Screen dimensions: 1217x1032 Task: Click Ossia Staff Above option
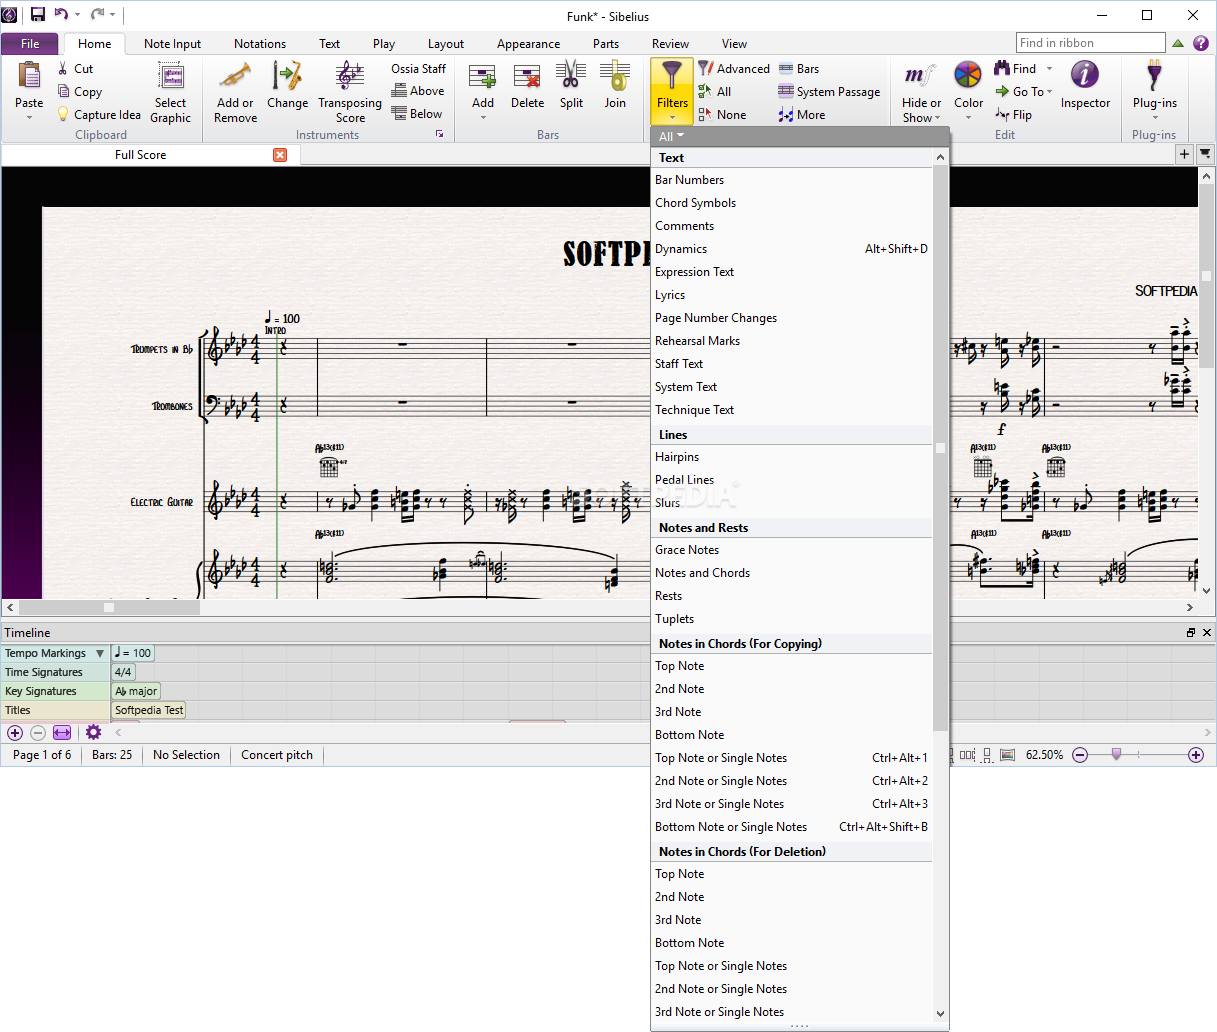(x=418, y=91)
